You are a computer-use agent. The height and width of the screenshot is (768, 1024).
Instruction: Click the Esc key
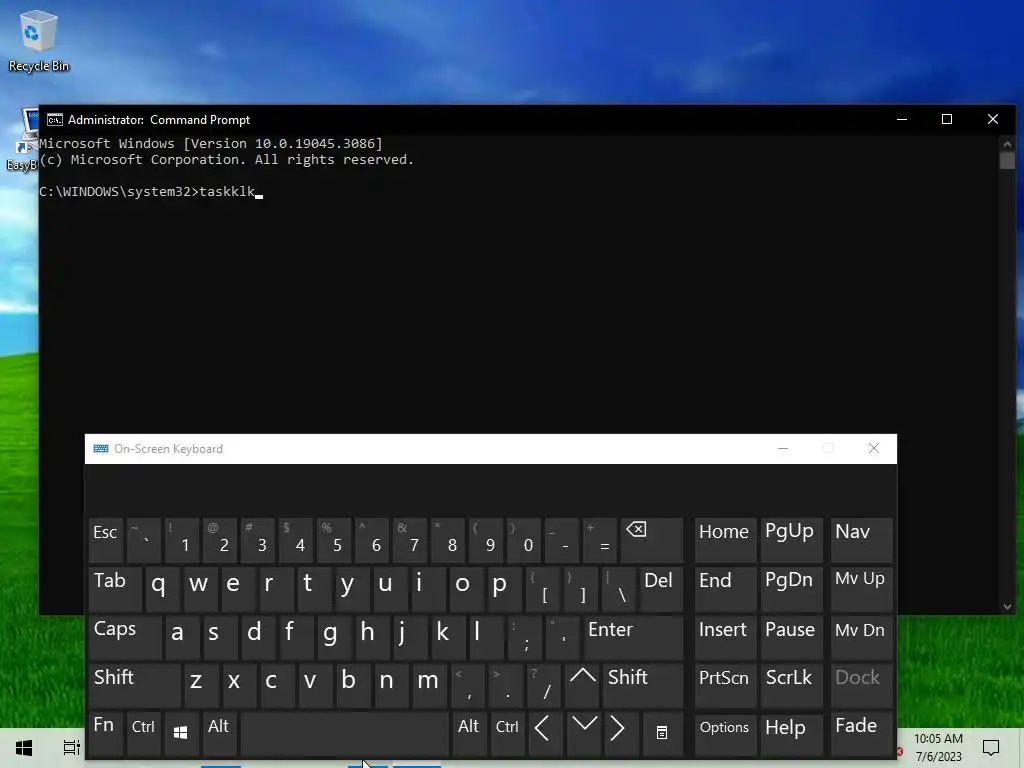[x=106, y=539]
